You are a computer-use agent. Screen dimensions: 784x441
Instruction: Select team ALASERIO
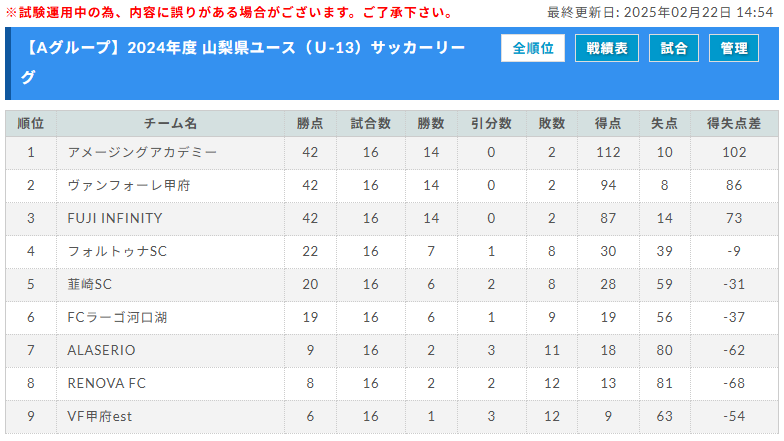coord(102,350)
